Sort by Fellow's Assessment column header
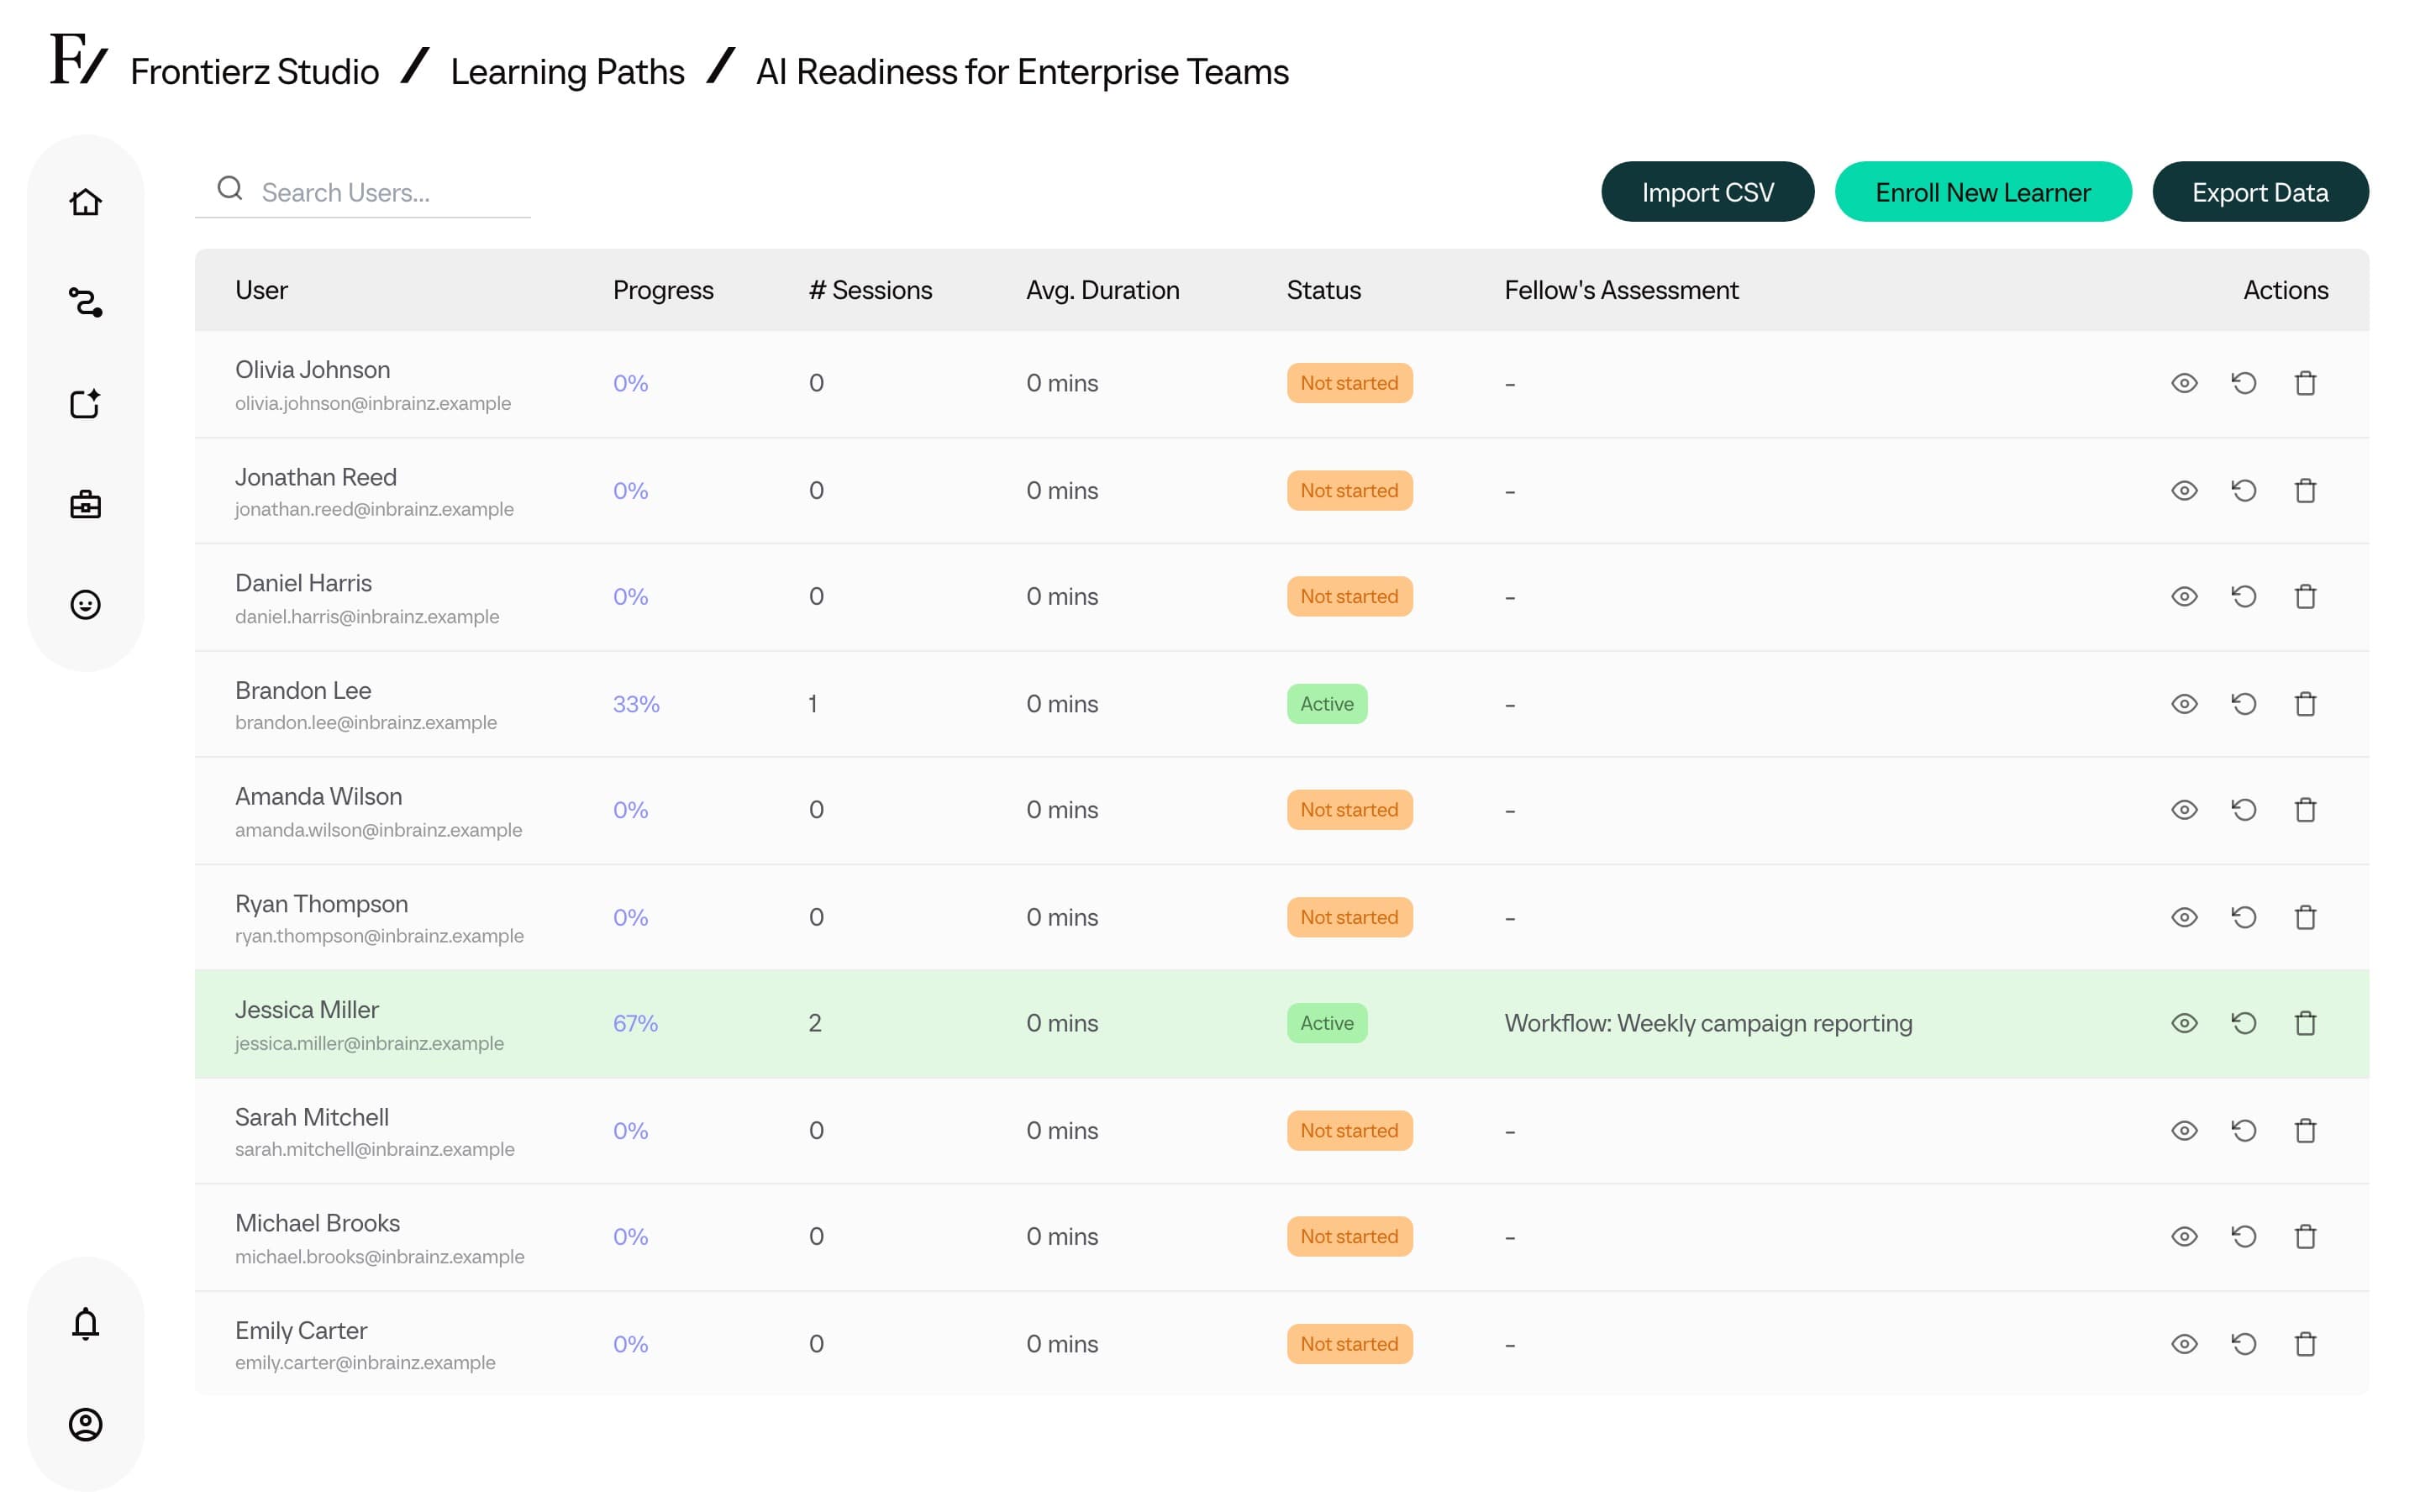The image size is (2420, 1512). pyautogui.click(x=1621, y=290)
